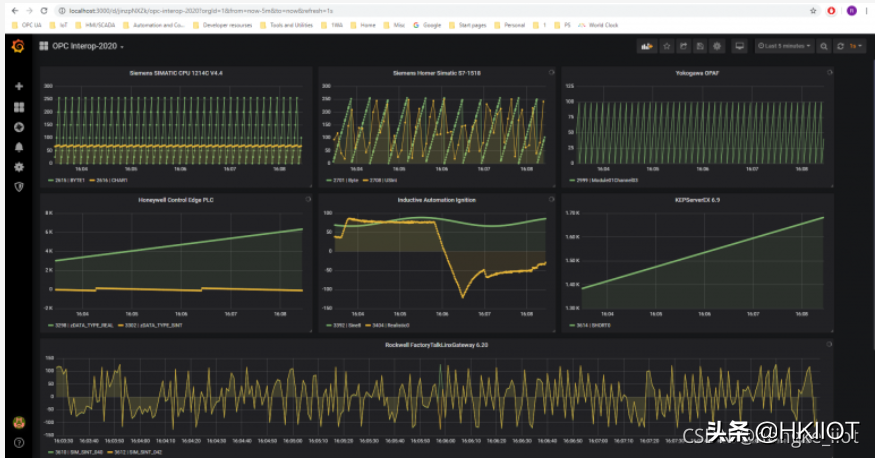Toggle the first yellow Rockwell legend series

pos(134,452)
